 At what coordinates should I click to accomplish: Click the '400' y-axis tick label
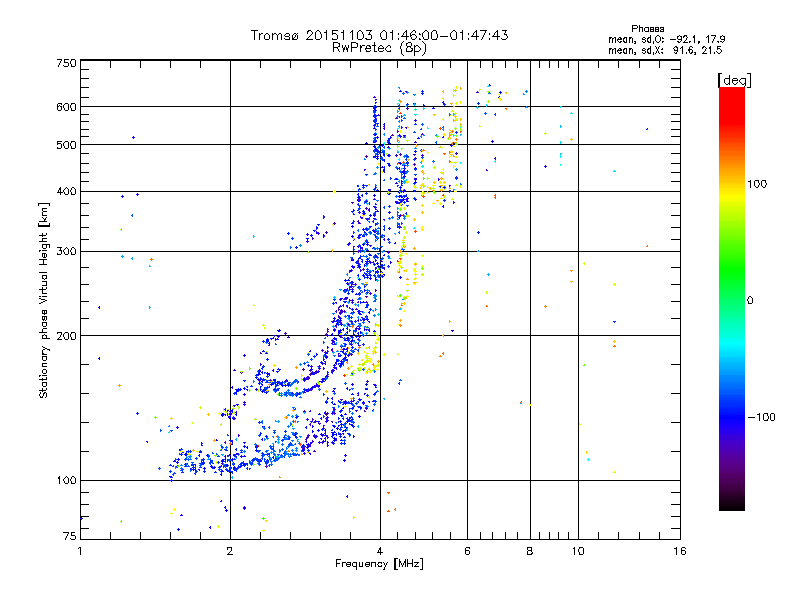click(66, 192)
